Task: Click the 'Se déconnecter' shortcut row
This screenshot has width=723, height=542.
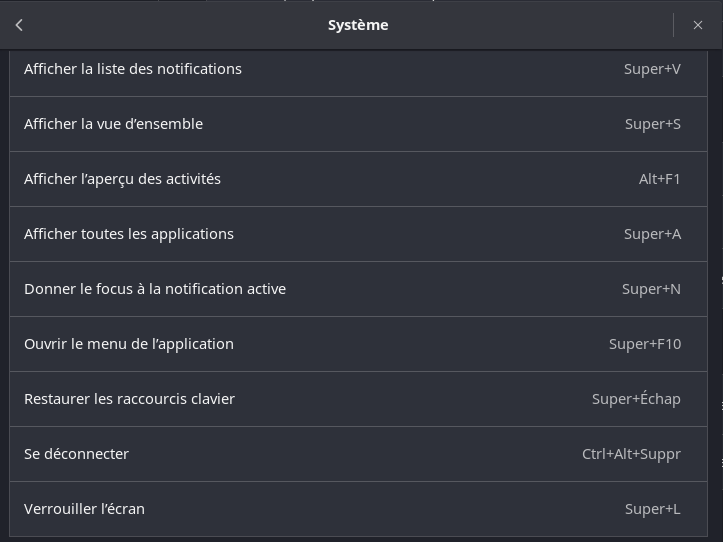Action: (x=76, y=454)
